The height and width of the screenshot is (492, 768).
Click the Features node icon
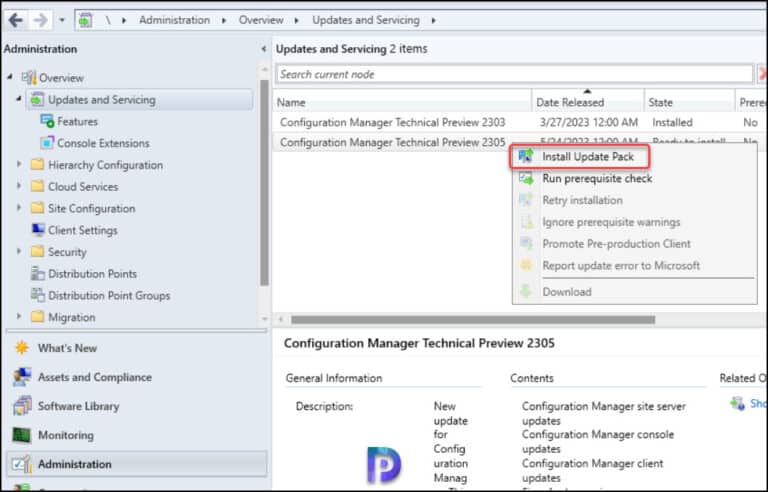point(47,121)
